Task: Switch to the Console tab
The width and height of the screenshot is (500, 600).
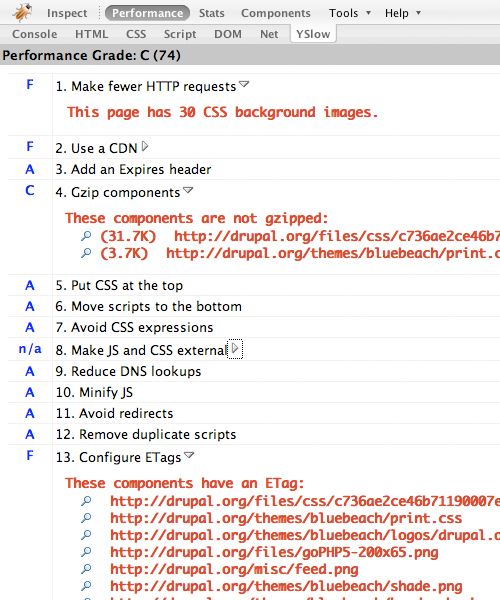Action: click(x=34, y=34)
